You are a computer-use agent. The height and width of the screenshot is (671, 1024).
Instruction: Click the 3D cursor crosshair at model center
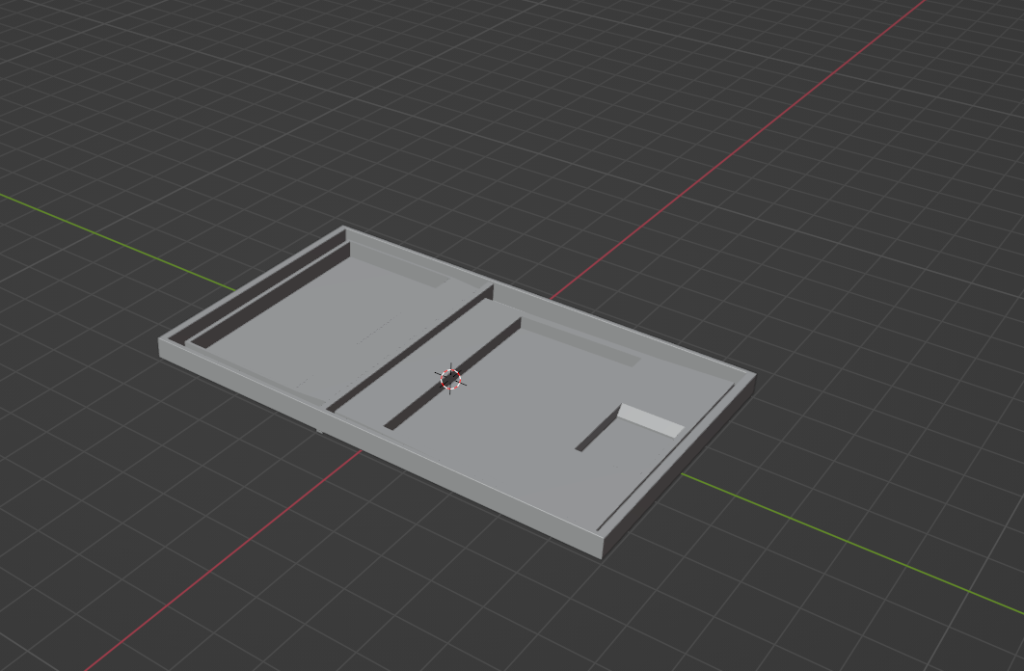click(x=450, y=378)
